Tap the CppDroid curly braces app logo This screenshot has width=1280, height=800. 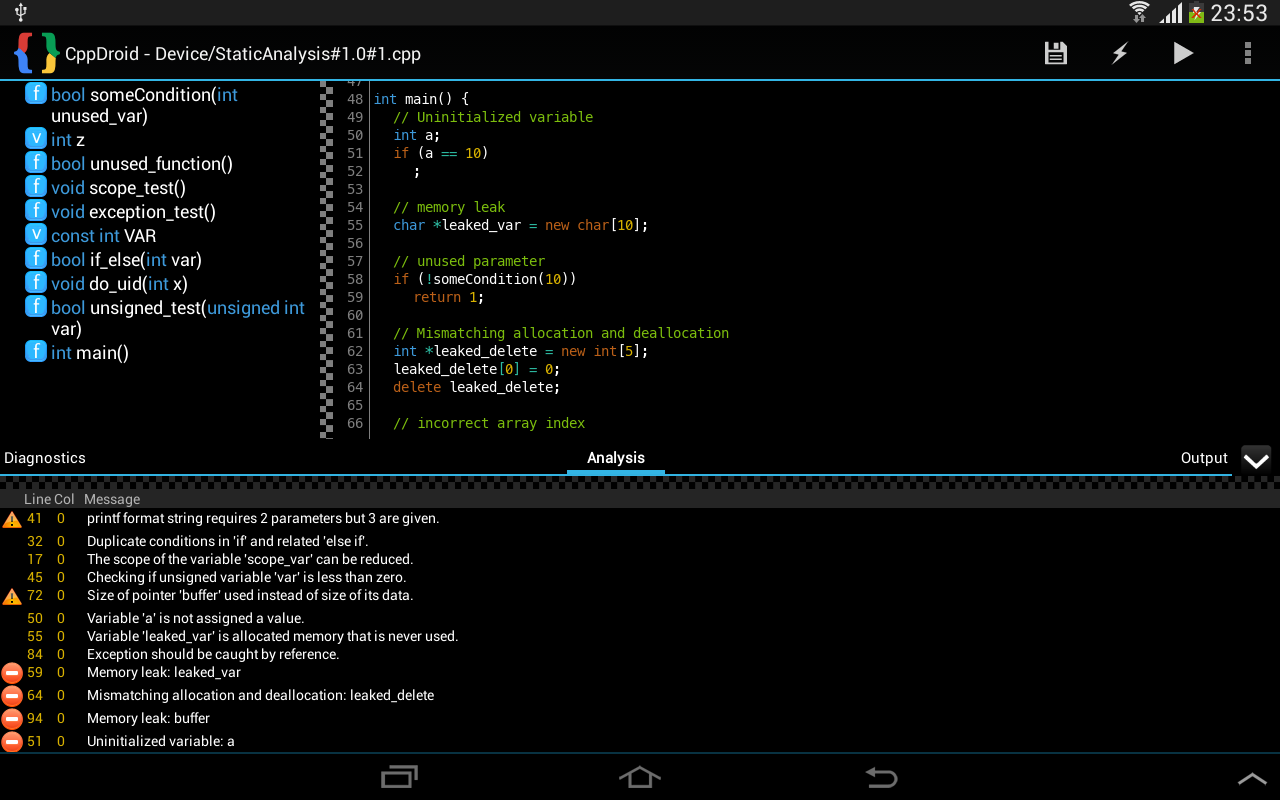pyautogui.click(x=36, y=53)
